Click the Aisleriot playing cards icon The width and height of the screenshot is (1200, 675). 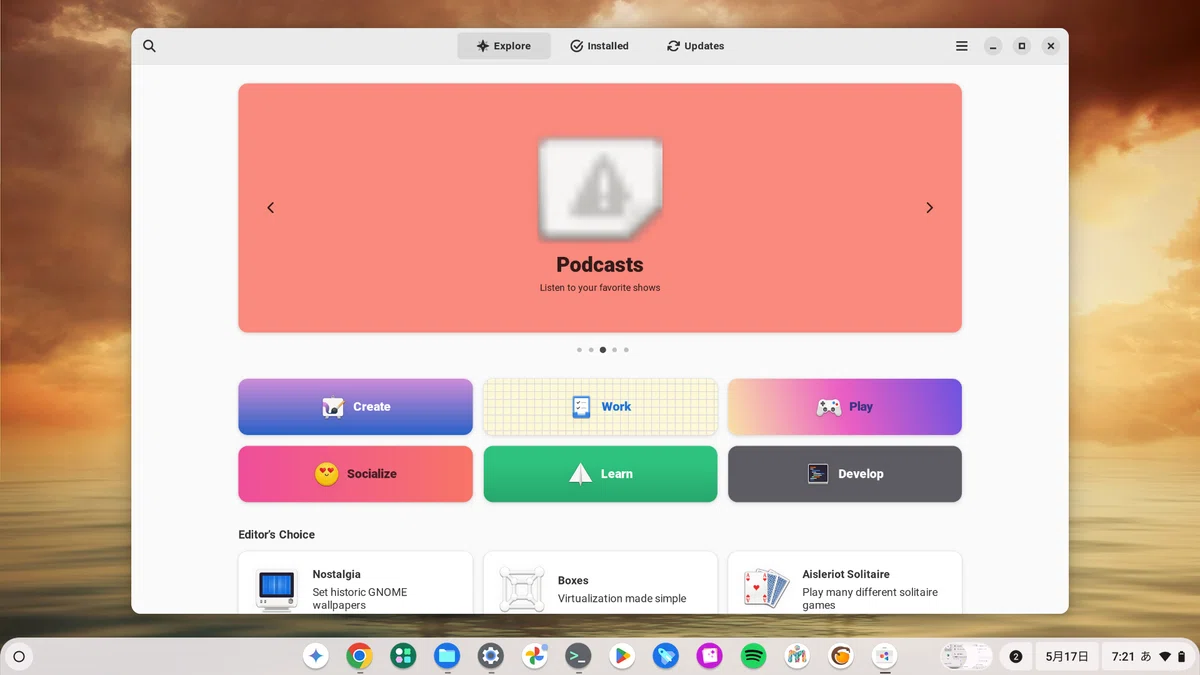[767, 590]
